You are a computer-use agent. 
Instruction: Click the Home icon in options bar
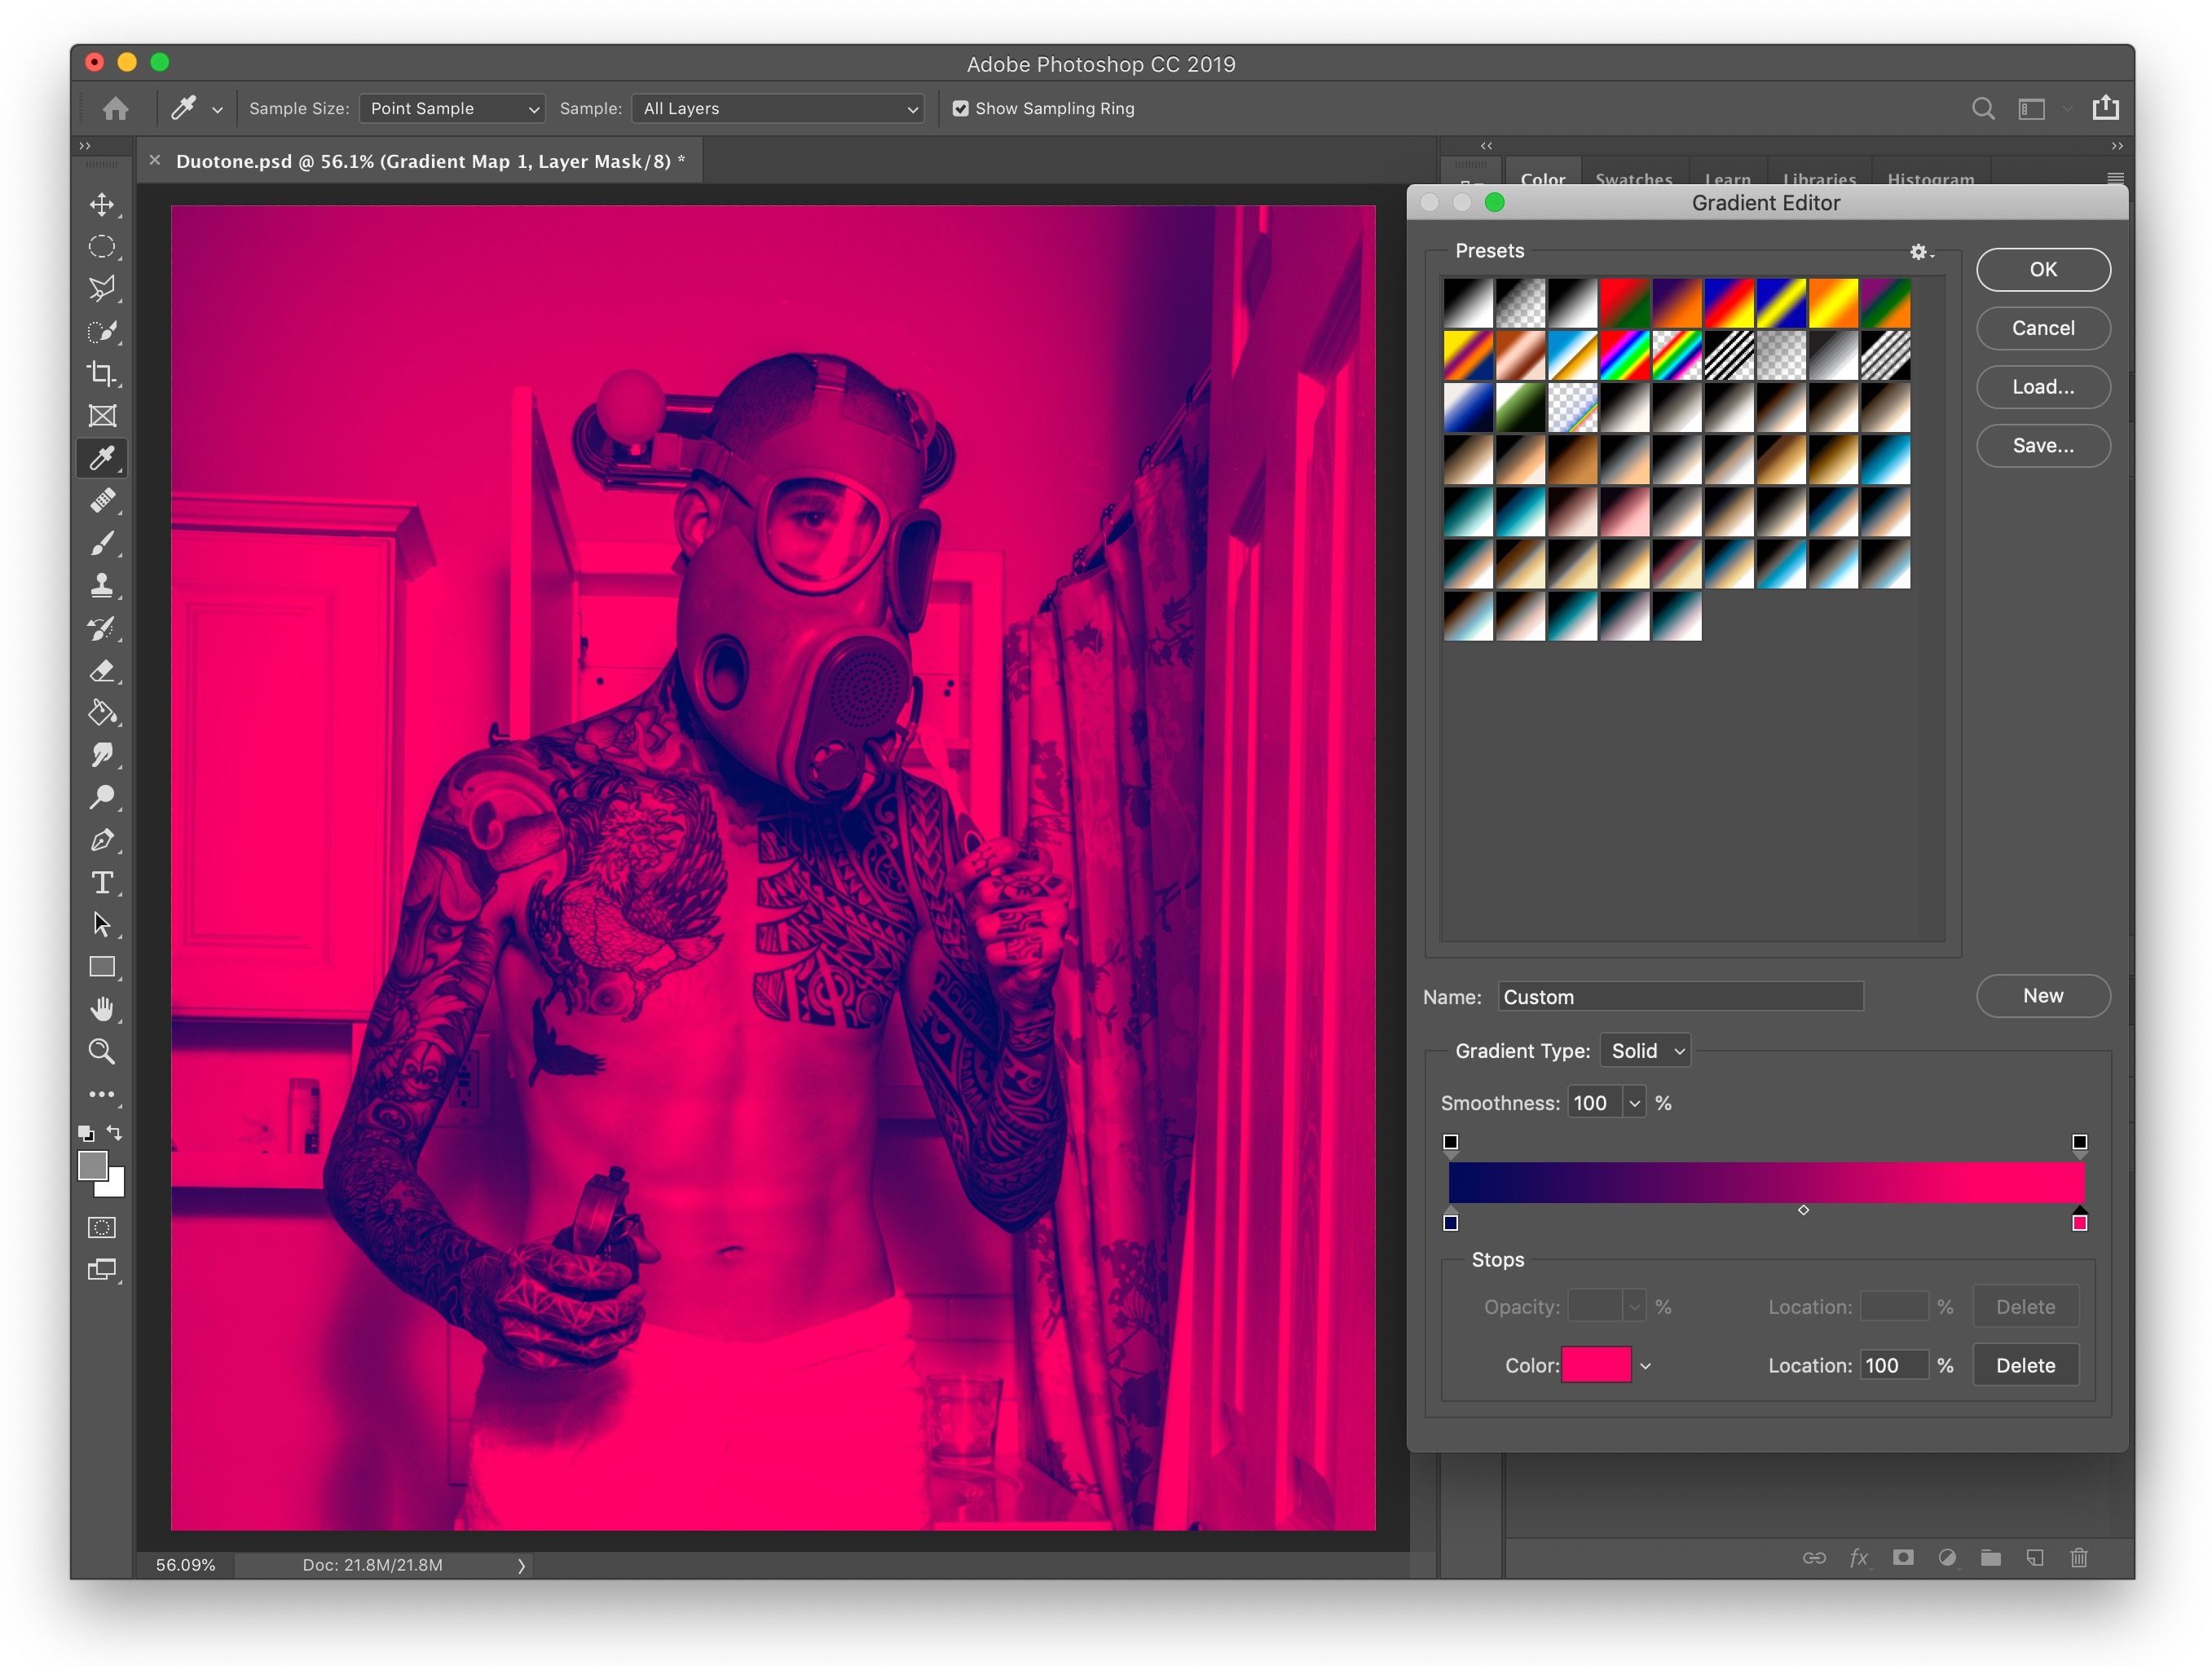coord(116,108)
